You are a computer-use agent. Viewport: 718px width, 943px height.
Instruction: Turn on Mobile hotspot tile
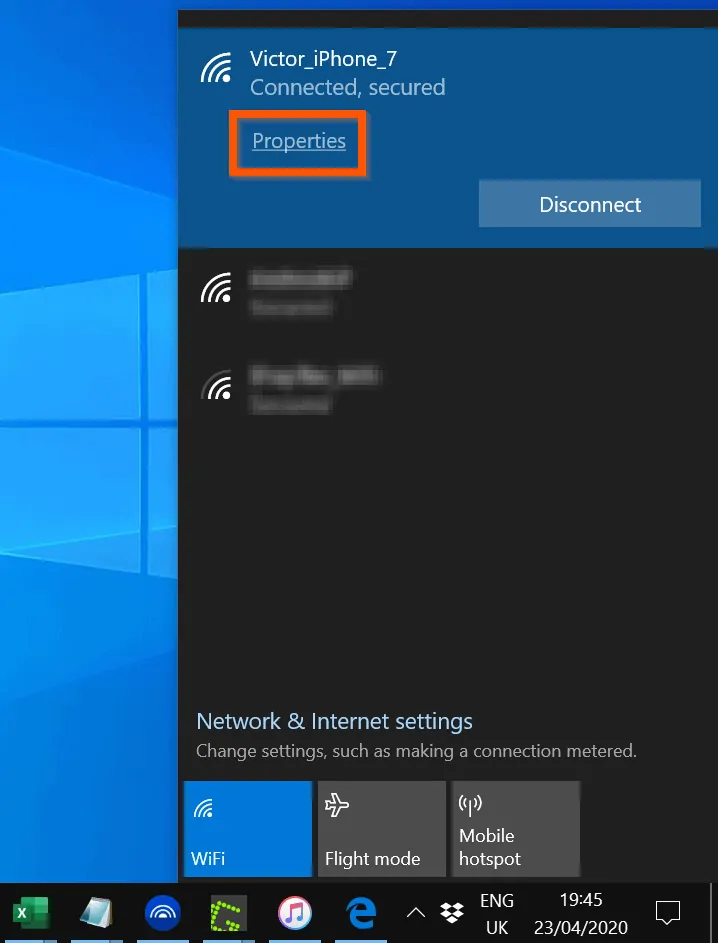coord(515,829)
